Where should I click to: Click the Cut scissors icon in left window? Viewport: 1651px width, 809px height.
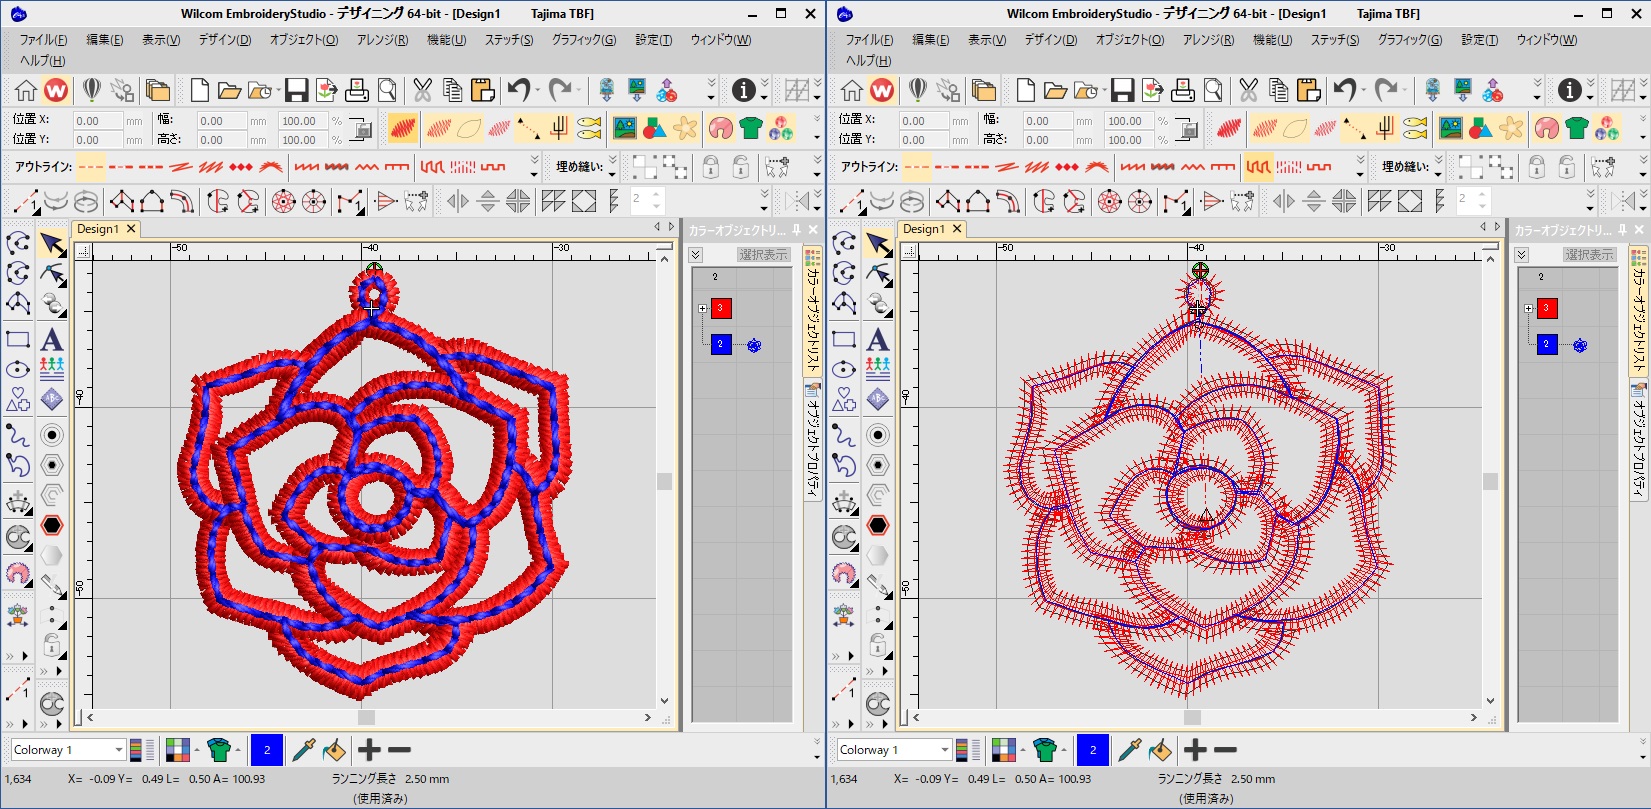tap(422, 91)
